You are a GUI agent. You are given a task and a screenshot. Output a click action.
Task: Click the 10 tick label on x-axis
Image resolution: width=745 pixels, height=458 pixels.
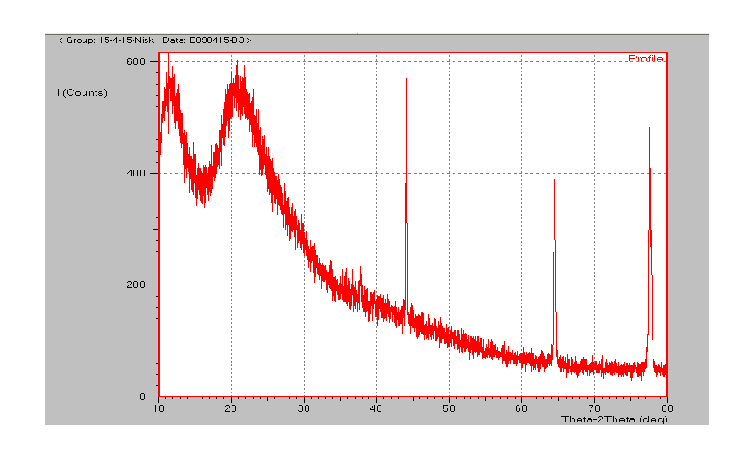tap(158, 409)
